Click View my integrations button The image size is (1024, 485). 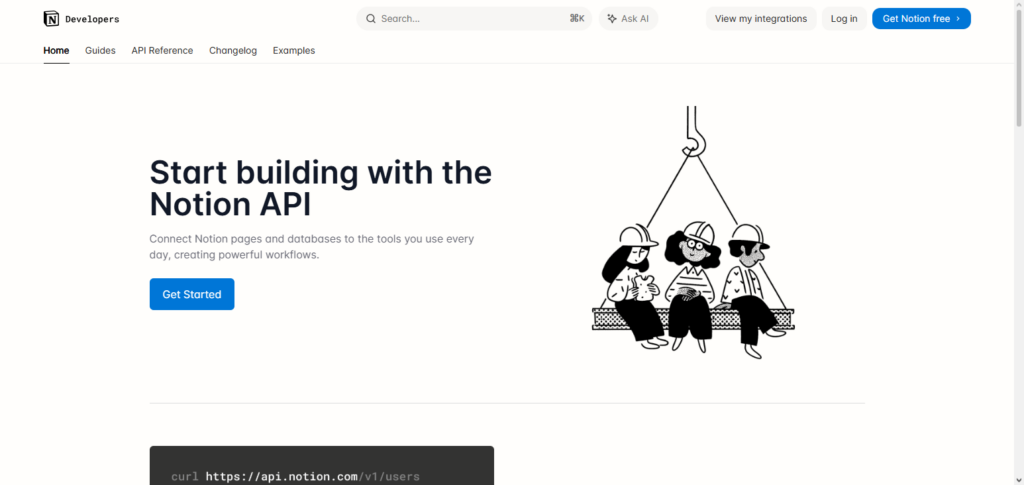pyautogui.click(x=761, y=19)
